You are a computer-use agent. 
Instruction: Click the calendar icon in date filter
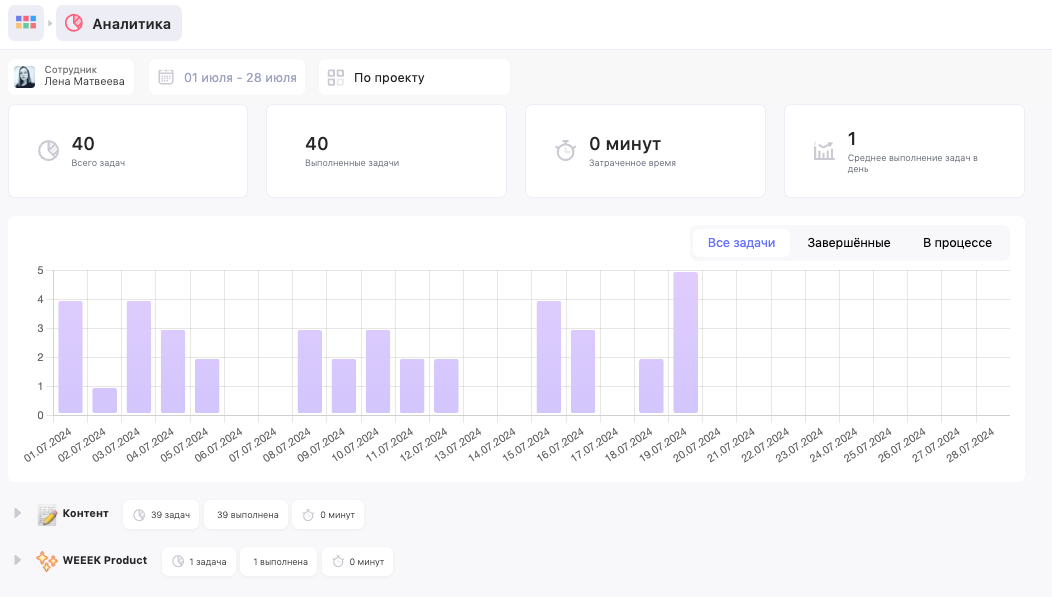click(x=166, y=77)
